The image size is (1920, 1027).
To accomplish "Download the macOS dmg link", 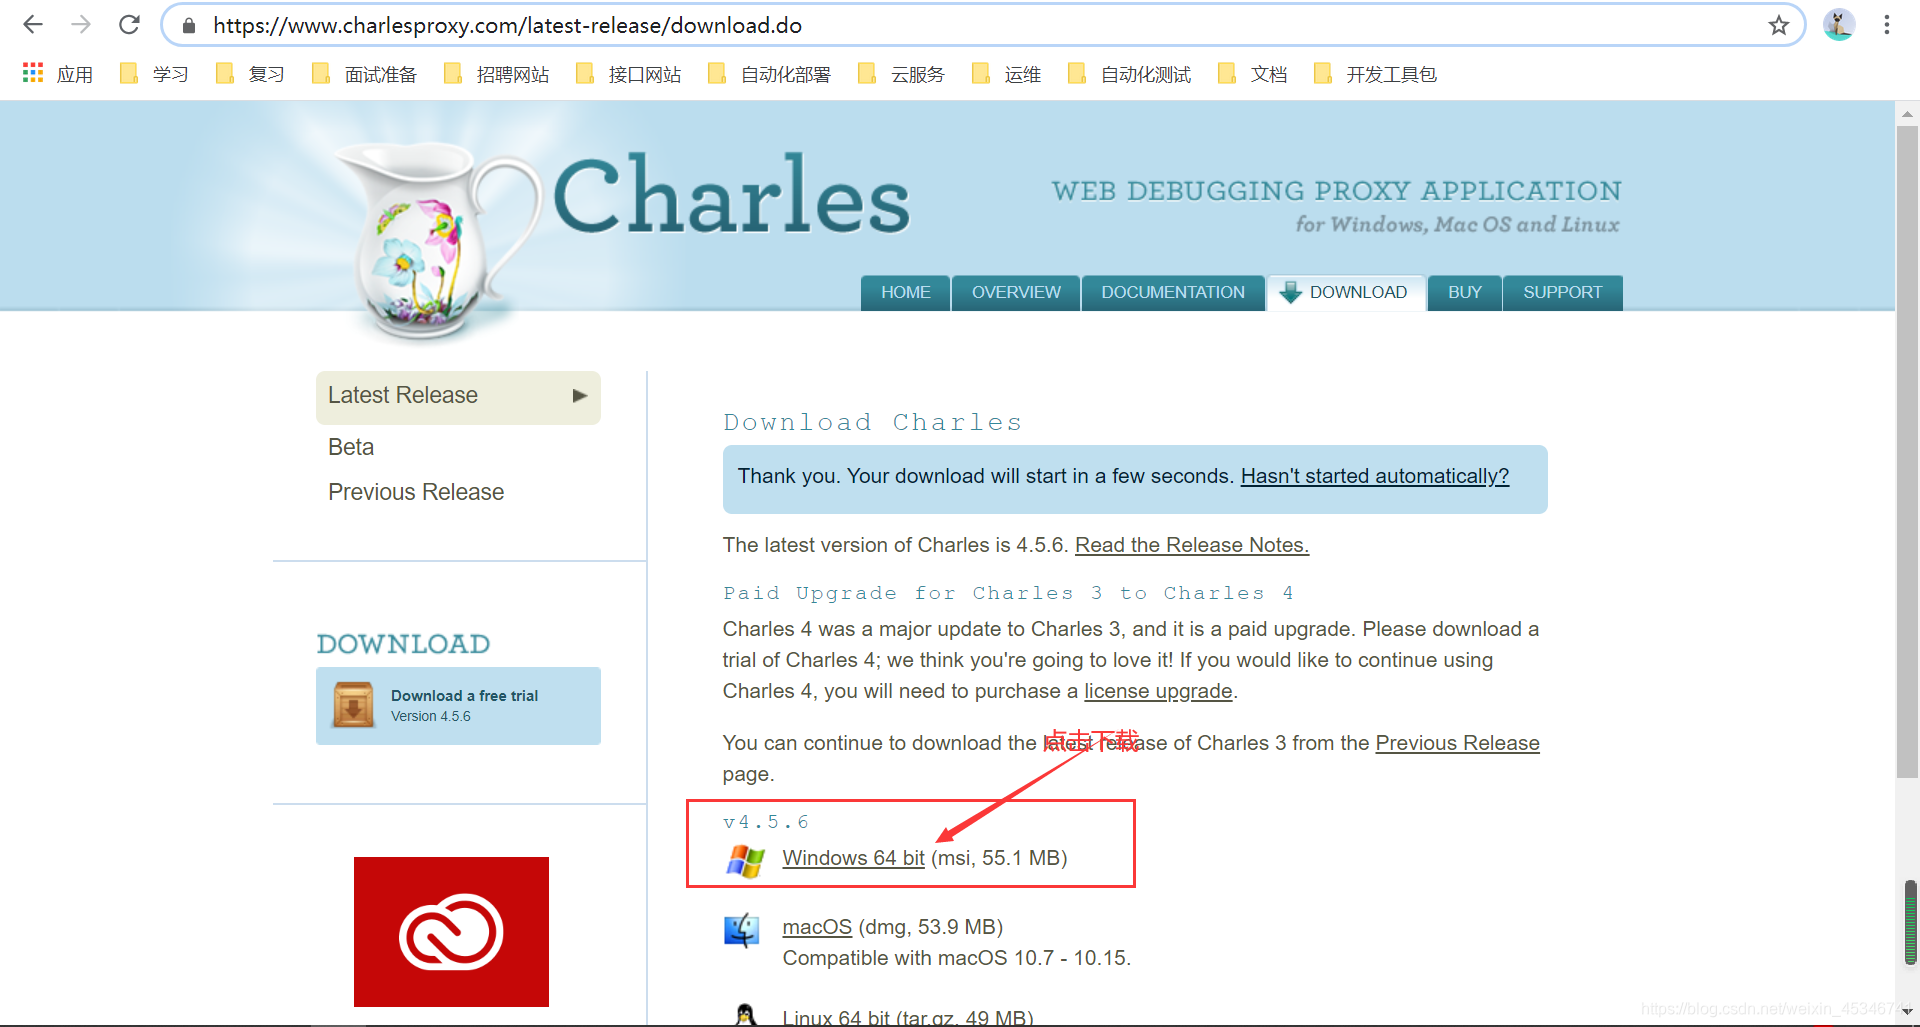I will [817, 927].
